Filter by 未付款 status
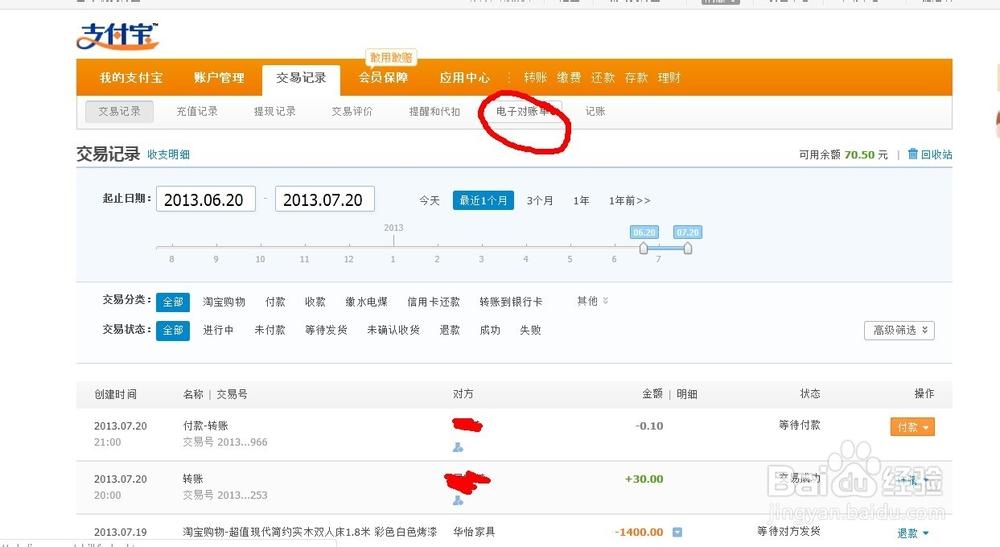 pos(270,330)
